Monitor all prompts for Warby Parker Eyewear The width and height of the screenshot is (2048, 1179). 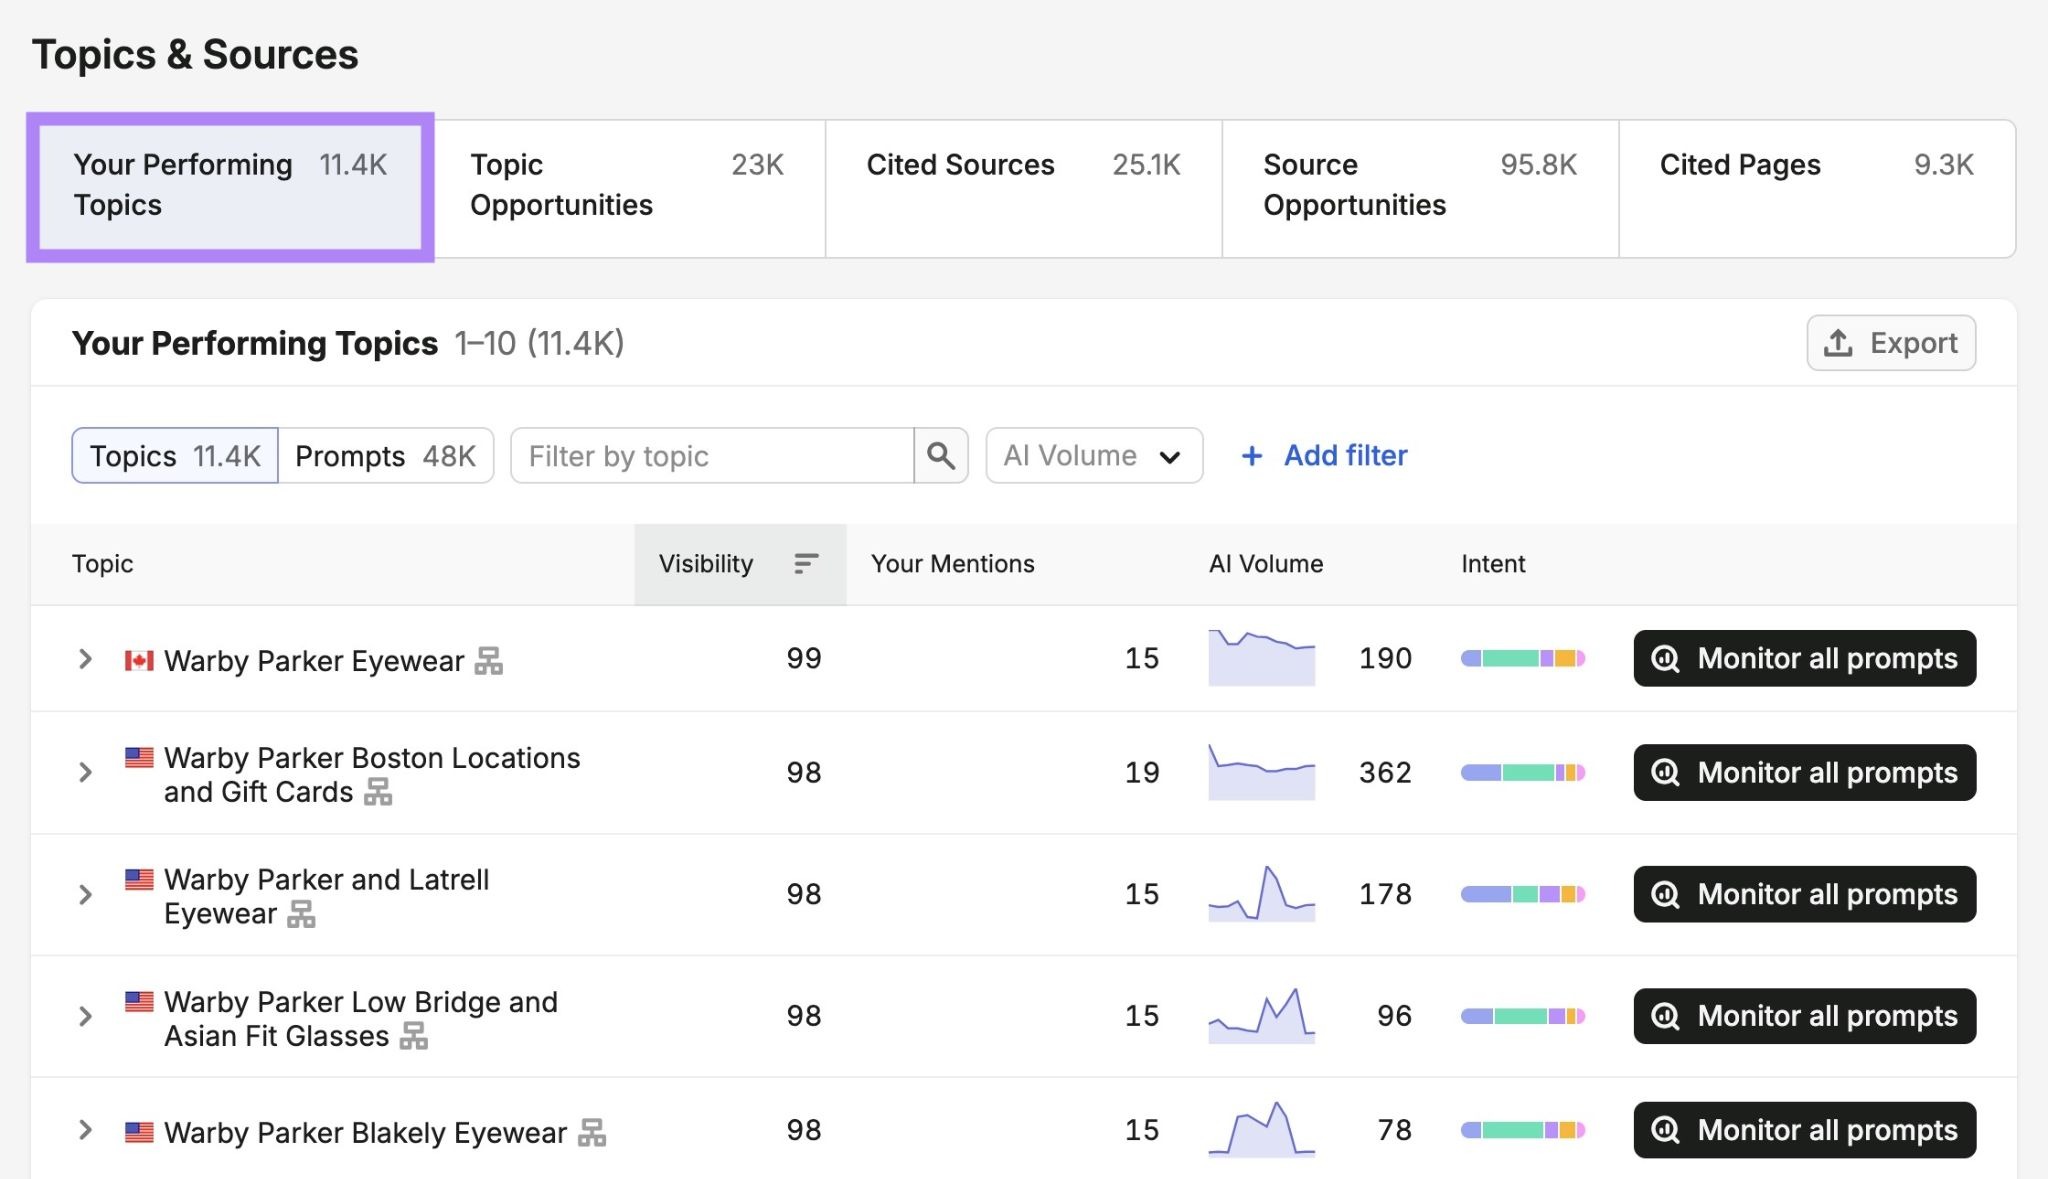pyautogui.click(x=1805, y=658)
